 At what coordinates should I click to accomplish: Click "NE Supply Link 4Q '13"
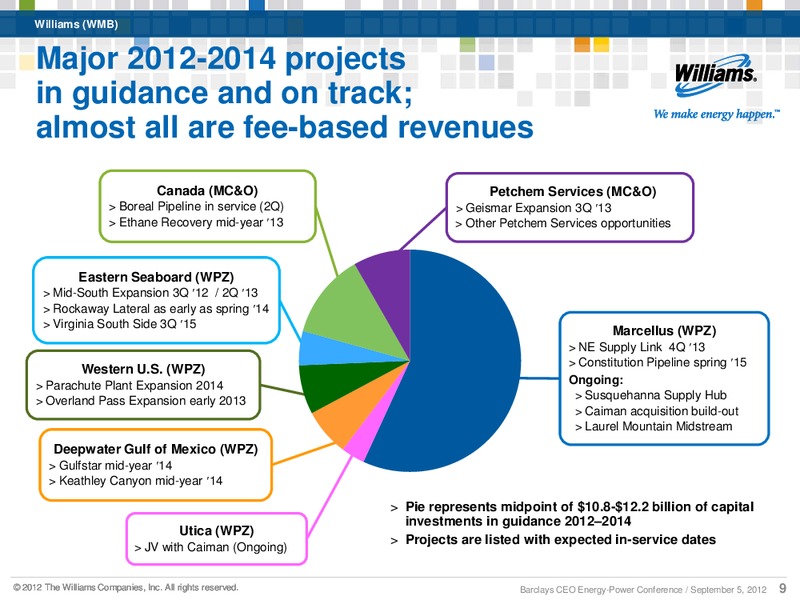point(641,347)
